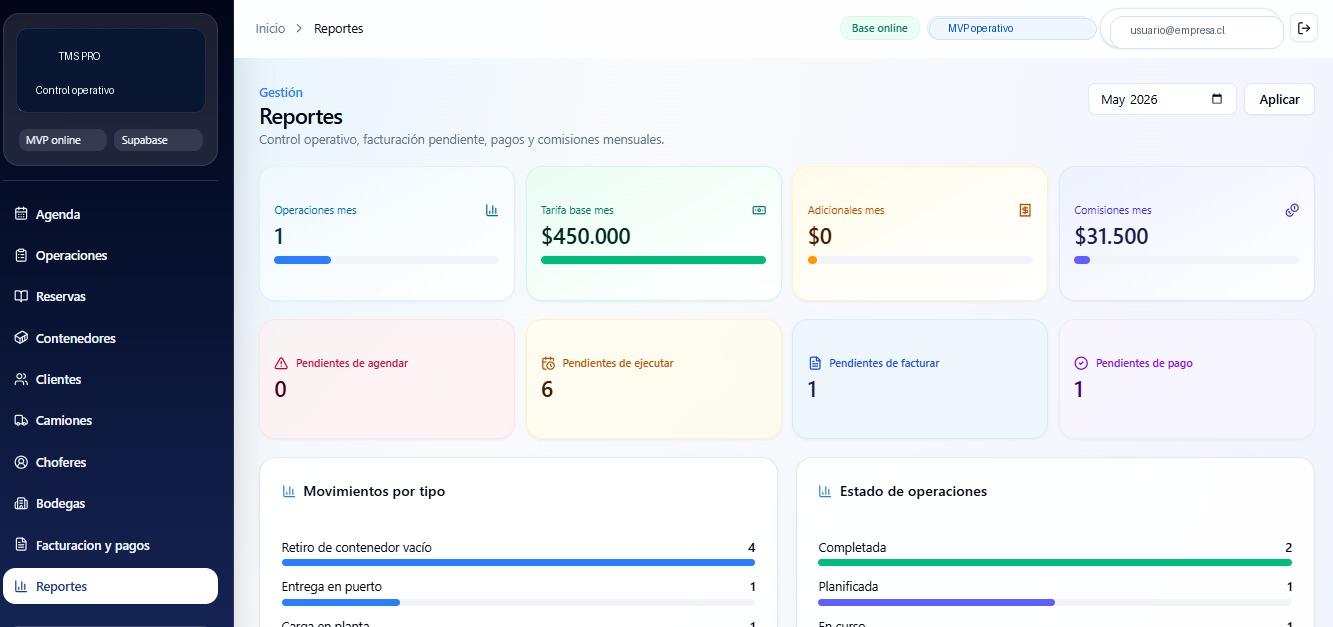Open the Choferes section
The width and height of the screenshot is (1333, 627).
110,462
